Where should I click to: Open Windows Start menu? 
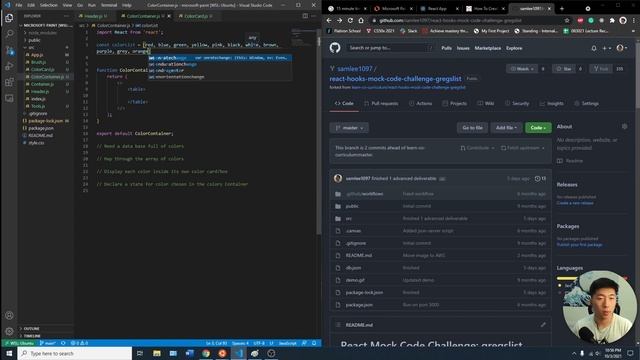[x=9, y=353]
